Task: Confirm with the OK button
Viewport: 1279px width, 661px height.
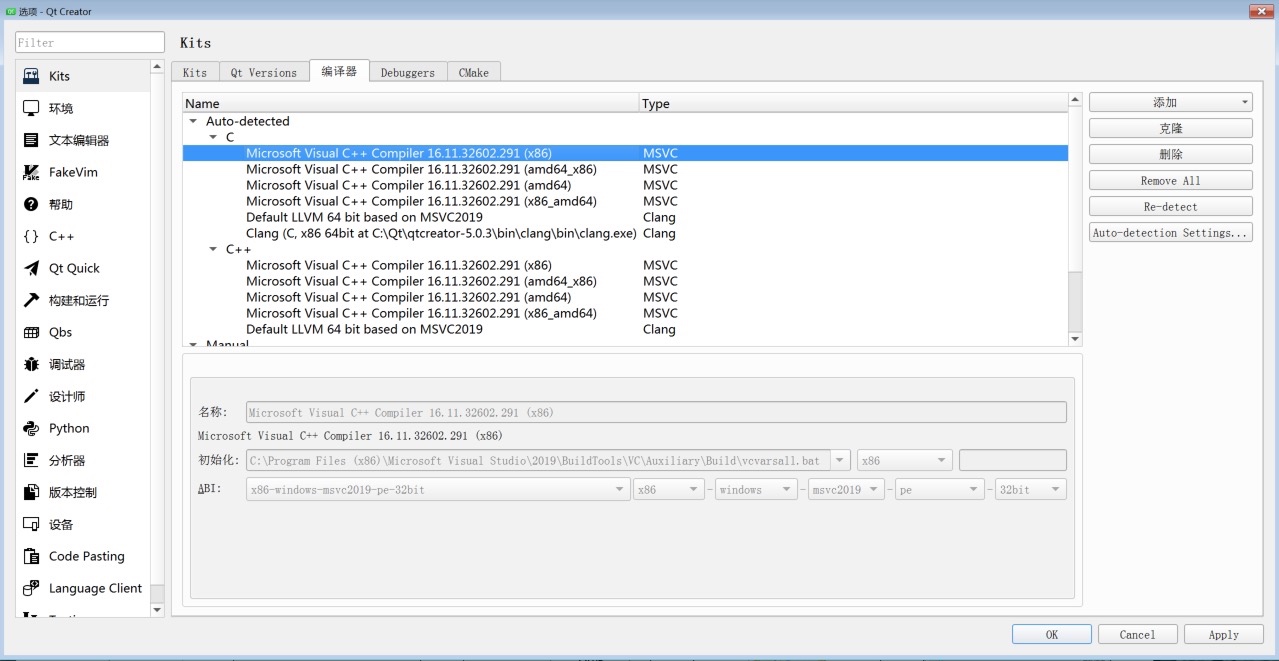Action: tap(1052, 634)
